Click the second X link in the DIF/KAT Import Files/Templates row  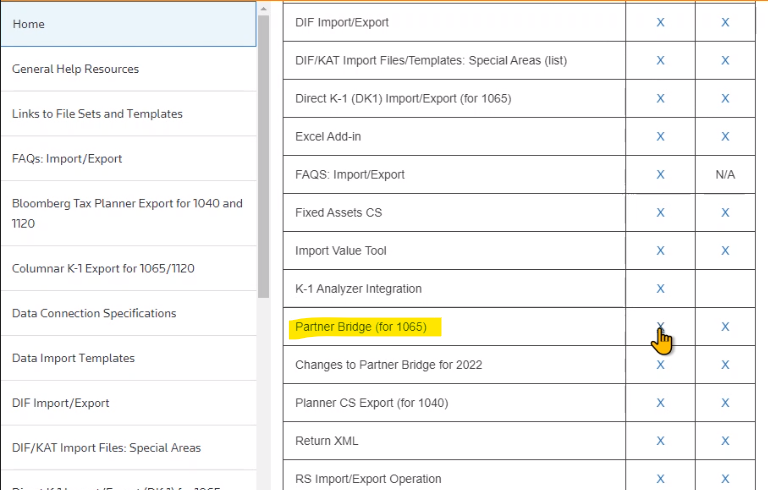point(725,61)
